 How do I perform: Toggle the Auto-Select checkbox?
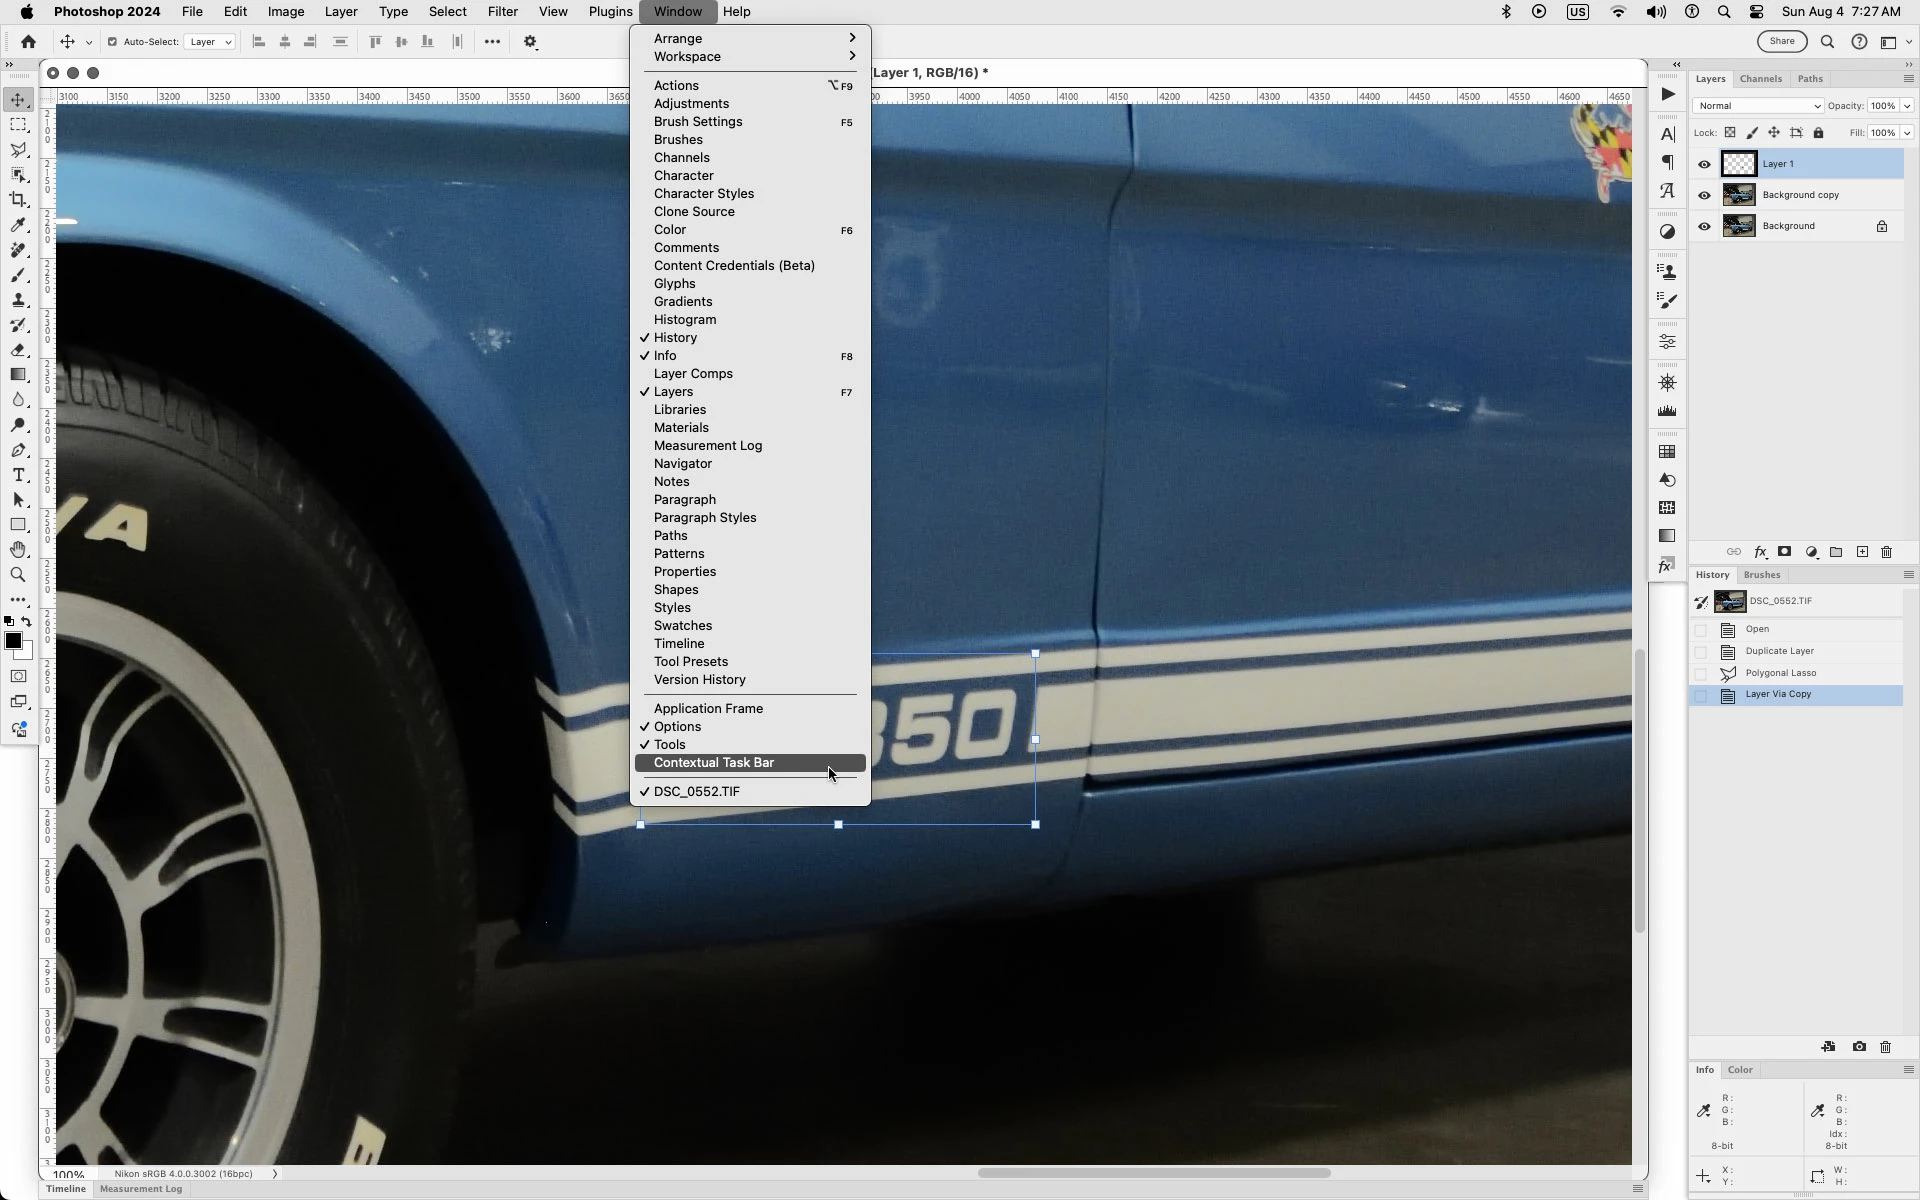click(112, 42)
